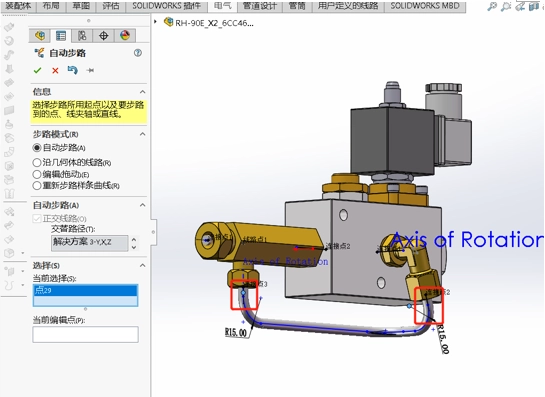The height and width of the screenshot is (397, 545).
Task: Open the DisplayManager color-ball tab
Action: pos(125,35)
